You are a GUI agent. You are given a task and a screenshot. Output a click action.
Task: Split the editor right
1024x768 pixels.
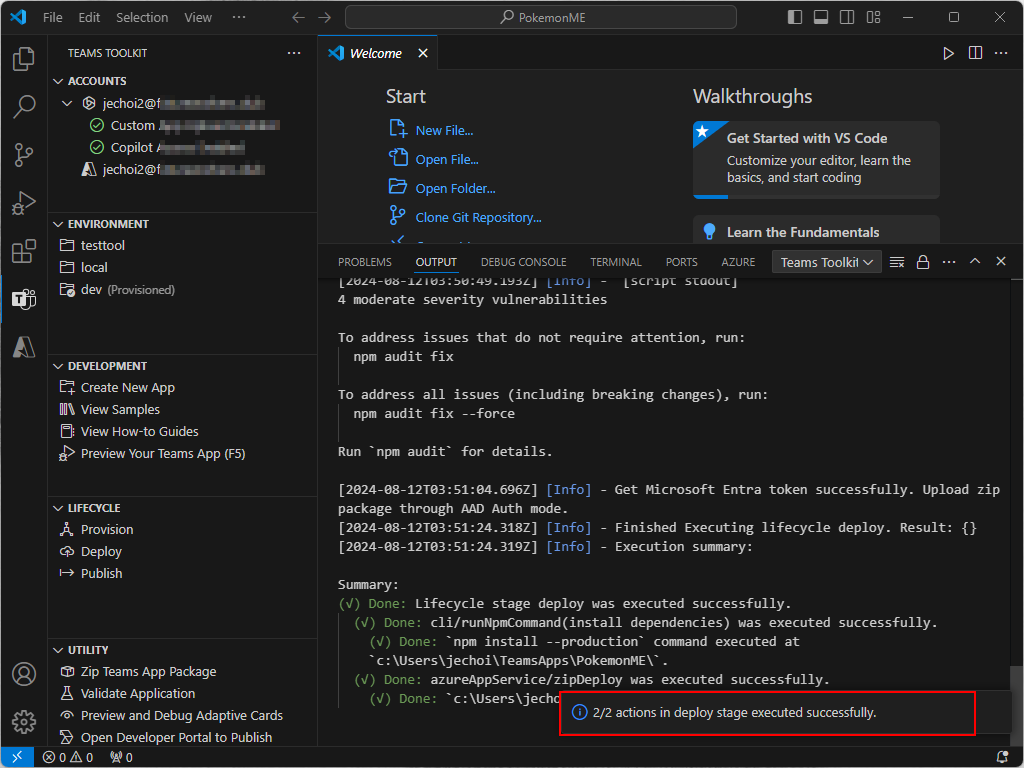tap(975, 53)
